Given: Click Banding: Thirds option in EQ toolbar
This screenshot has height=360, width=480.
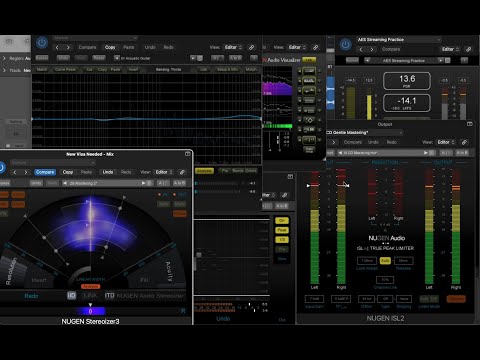Looking at the screenshot, I should point(168,69).
